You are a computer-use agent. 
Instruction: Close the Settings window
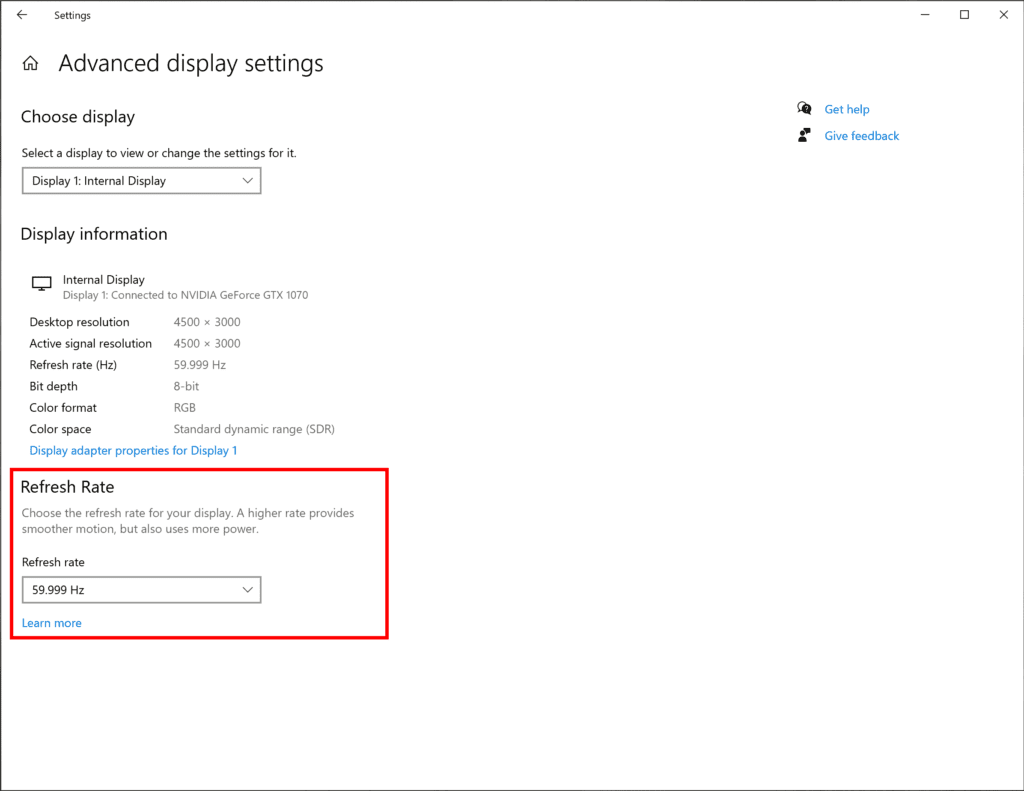point(1004,15)
